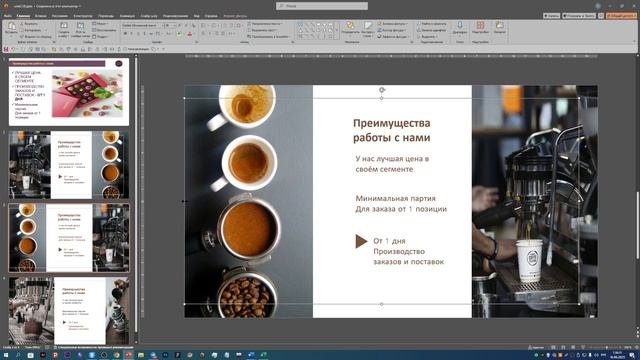Open the Windows Start menu
Image resolution: width=640 pixels, height=360 pixels.
point(6,355)
